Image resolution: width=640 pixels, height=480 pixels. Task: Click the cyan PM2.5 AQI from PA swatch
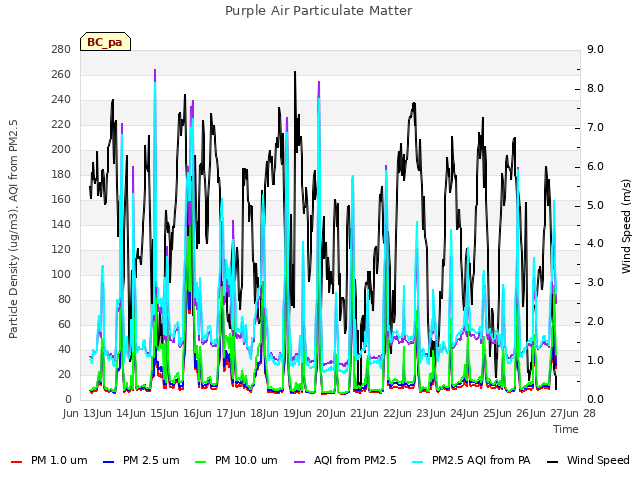coord(418,461)
